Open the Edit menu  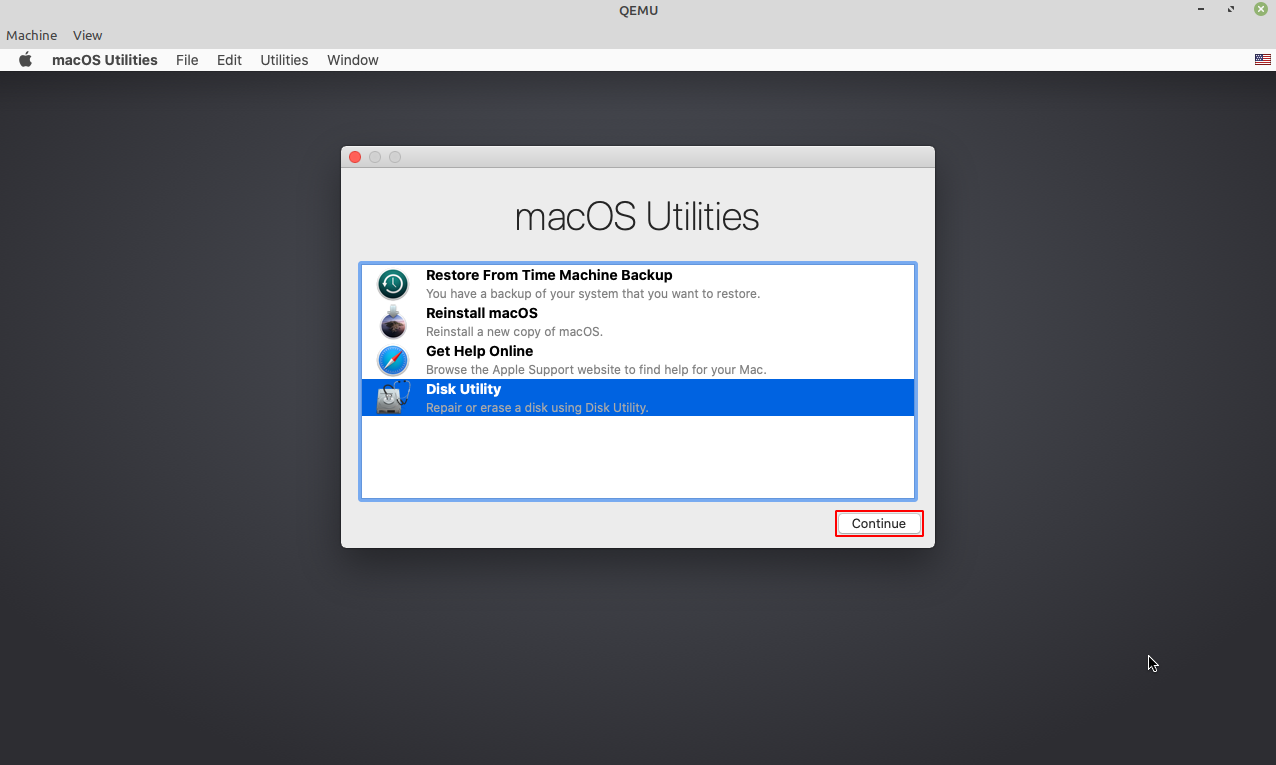point(229,60)
